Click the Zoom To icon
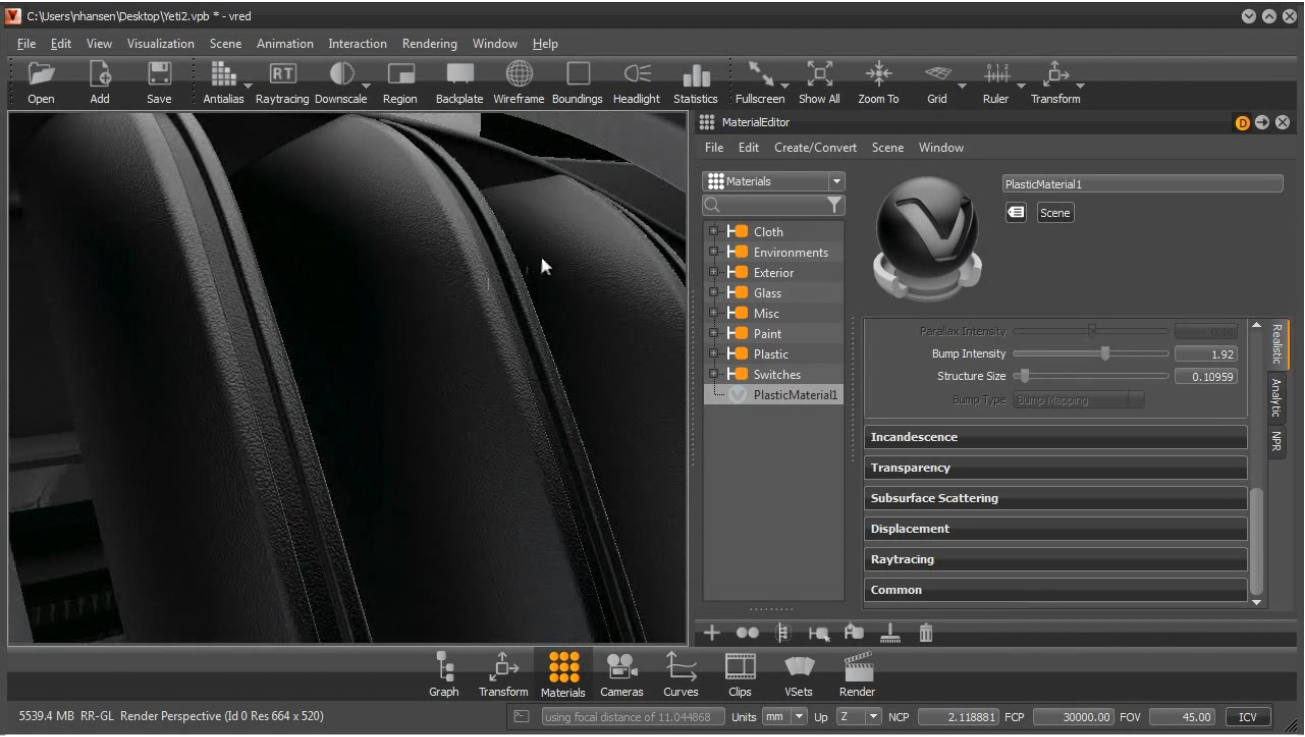 click(878, 75)
